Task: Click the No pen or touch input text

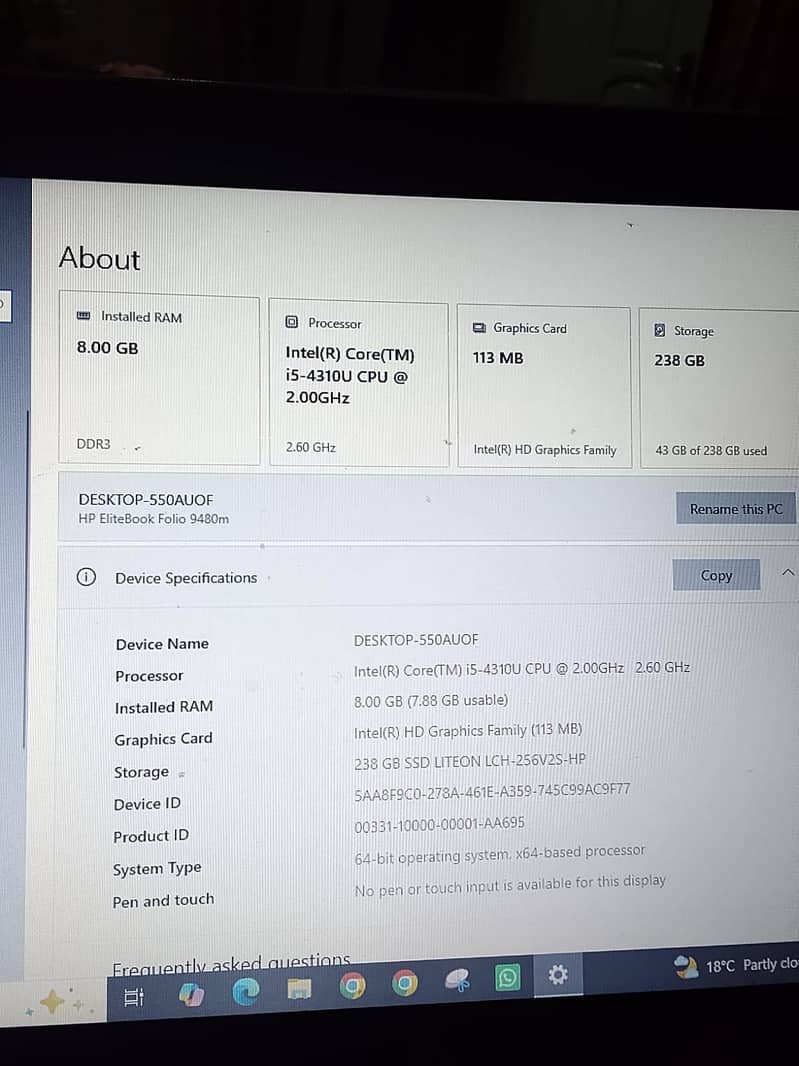Action: 510,886
